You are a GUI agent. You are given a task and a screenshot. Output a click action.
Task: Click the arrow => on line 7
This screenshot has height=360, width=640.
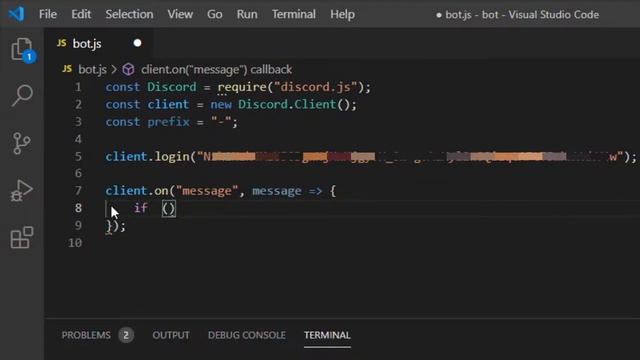tap(316, 191)
